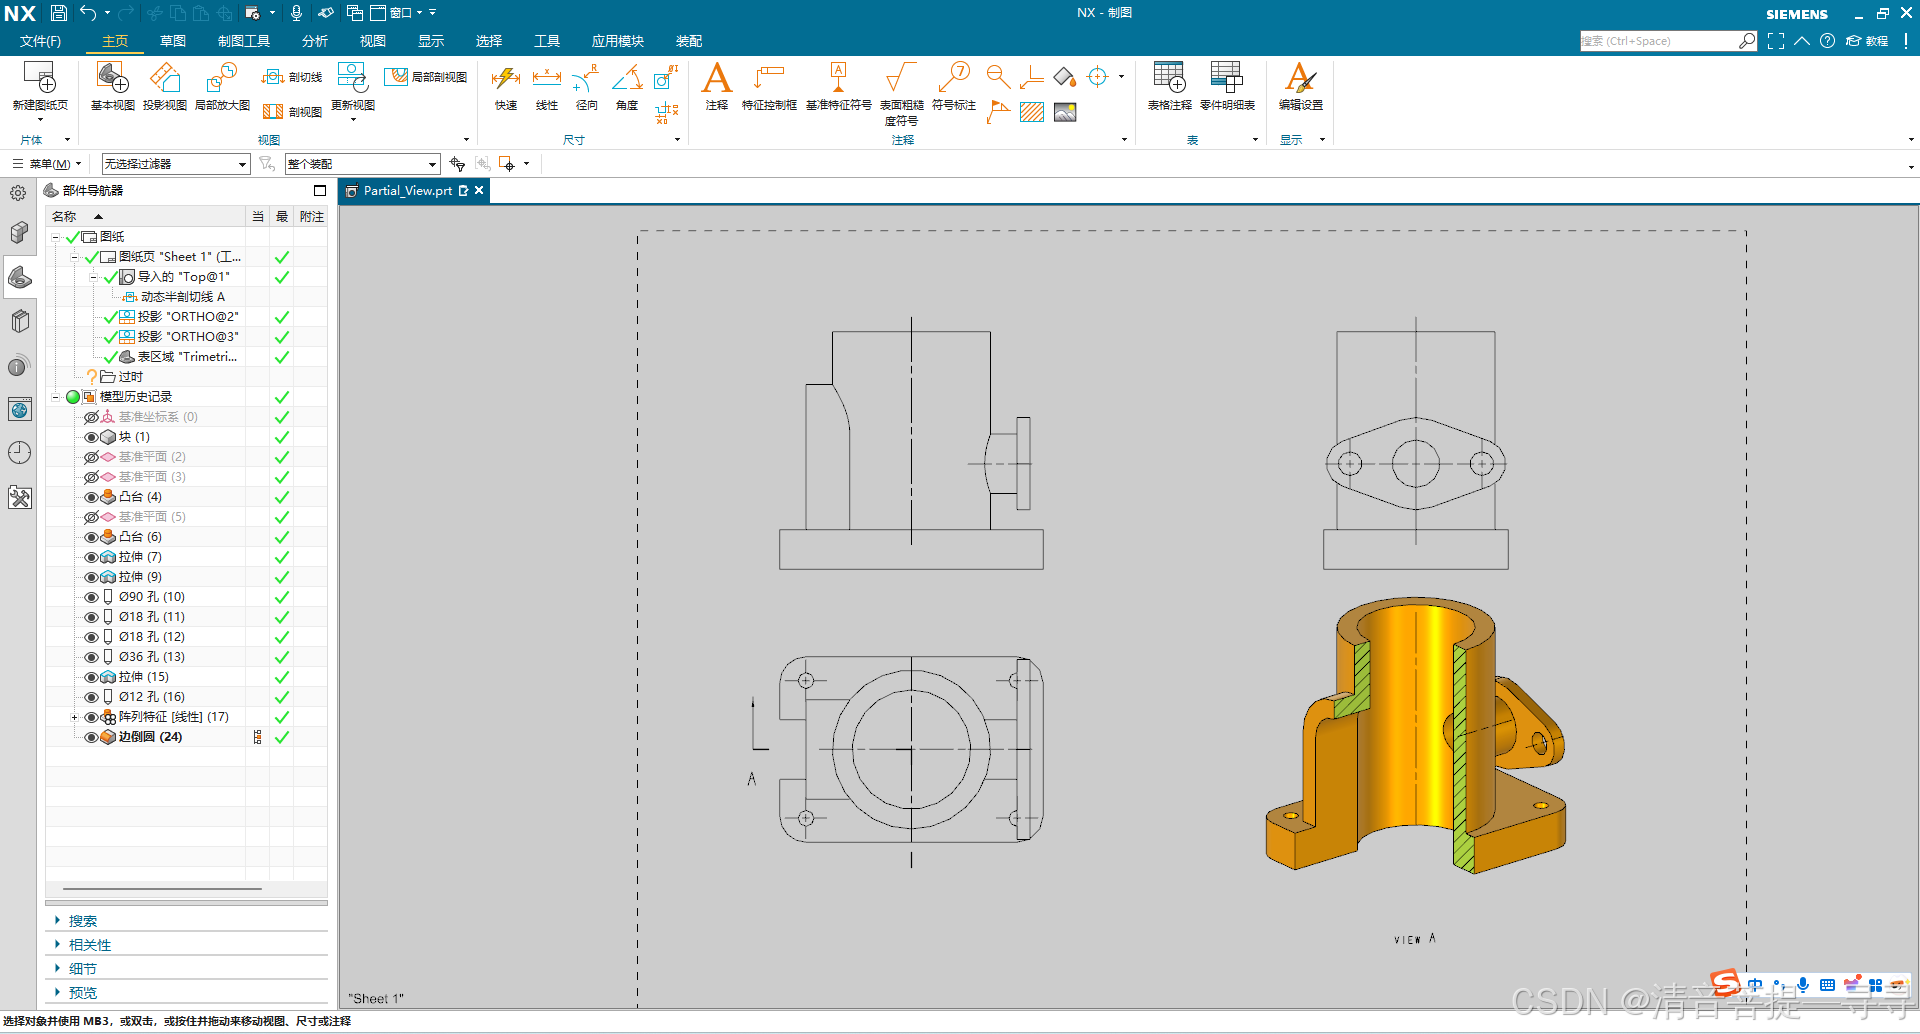This screenshot has height=1034, width=1920.
Task: Toggle visibility of 拉伸 (7) feature
Action: (x=91, y=557)
